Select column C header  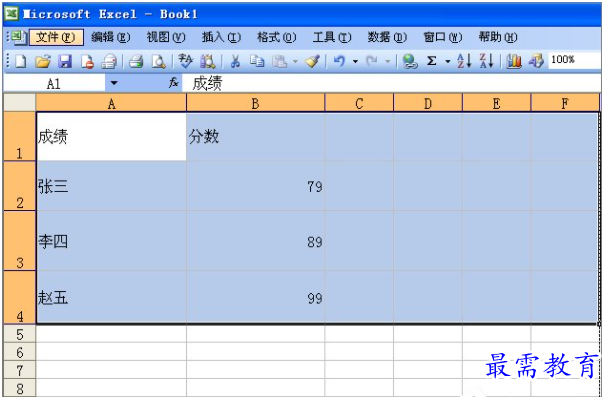point(359,103)
